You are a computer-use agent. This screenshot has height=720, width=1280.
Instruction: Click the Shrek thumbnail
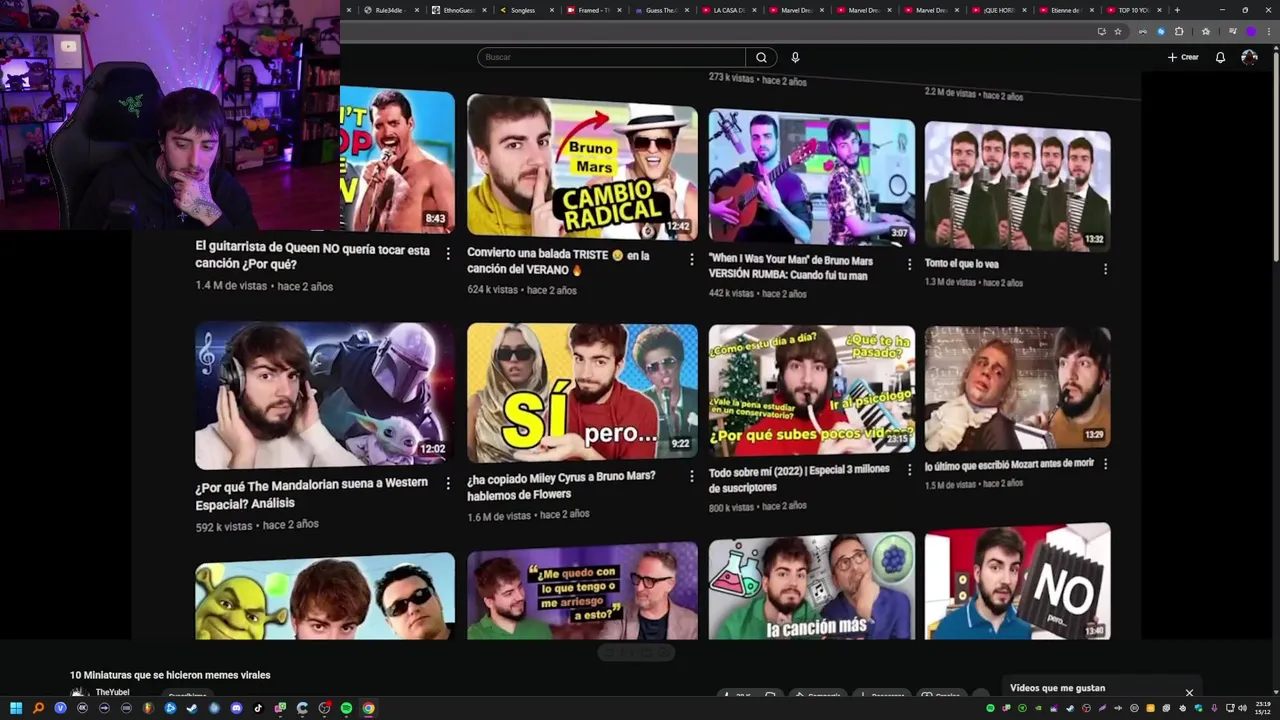325,597
